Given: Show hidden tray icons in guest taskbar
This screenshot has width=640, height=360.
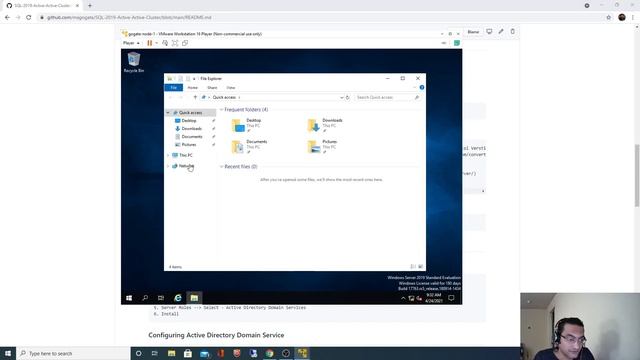Looking at the screenshot, I should coord(403,298).
